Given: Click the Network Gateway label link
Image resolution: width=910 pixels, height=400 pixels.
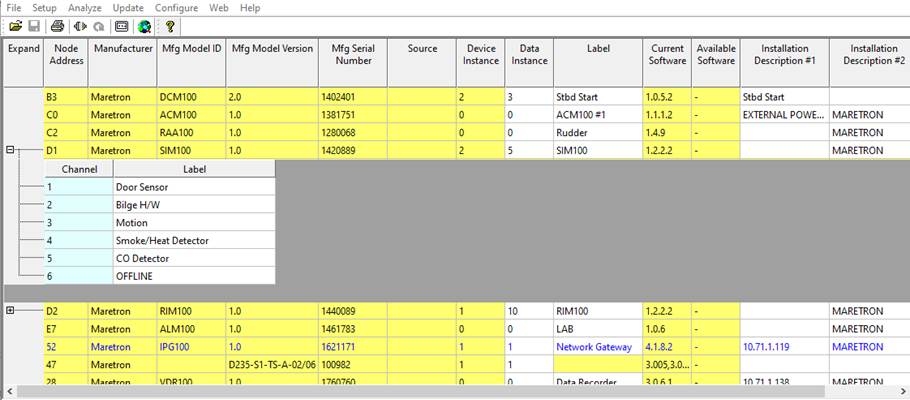Looking at the screenshot, I should (x=594, y=347).
